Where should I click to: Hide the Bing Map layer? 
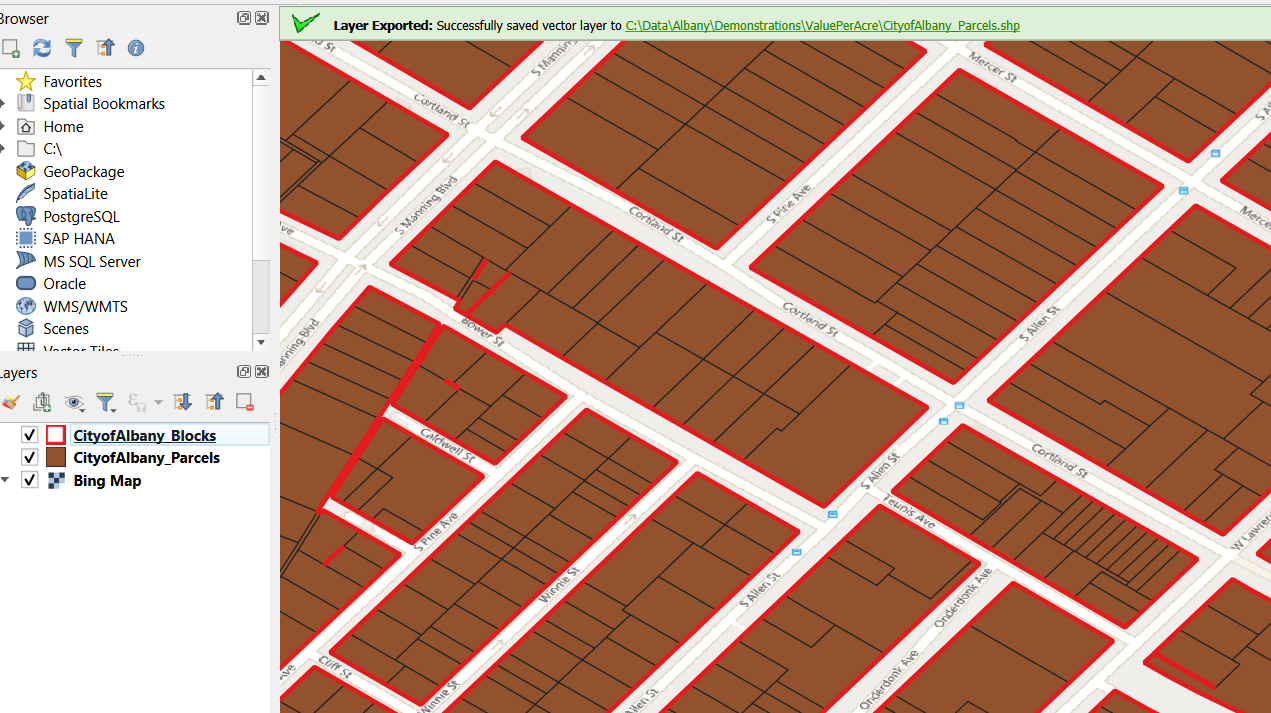click(x=30, y=481)
